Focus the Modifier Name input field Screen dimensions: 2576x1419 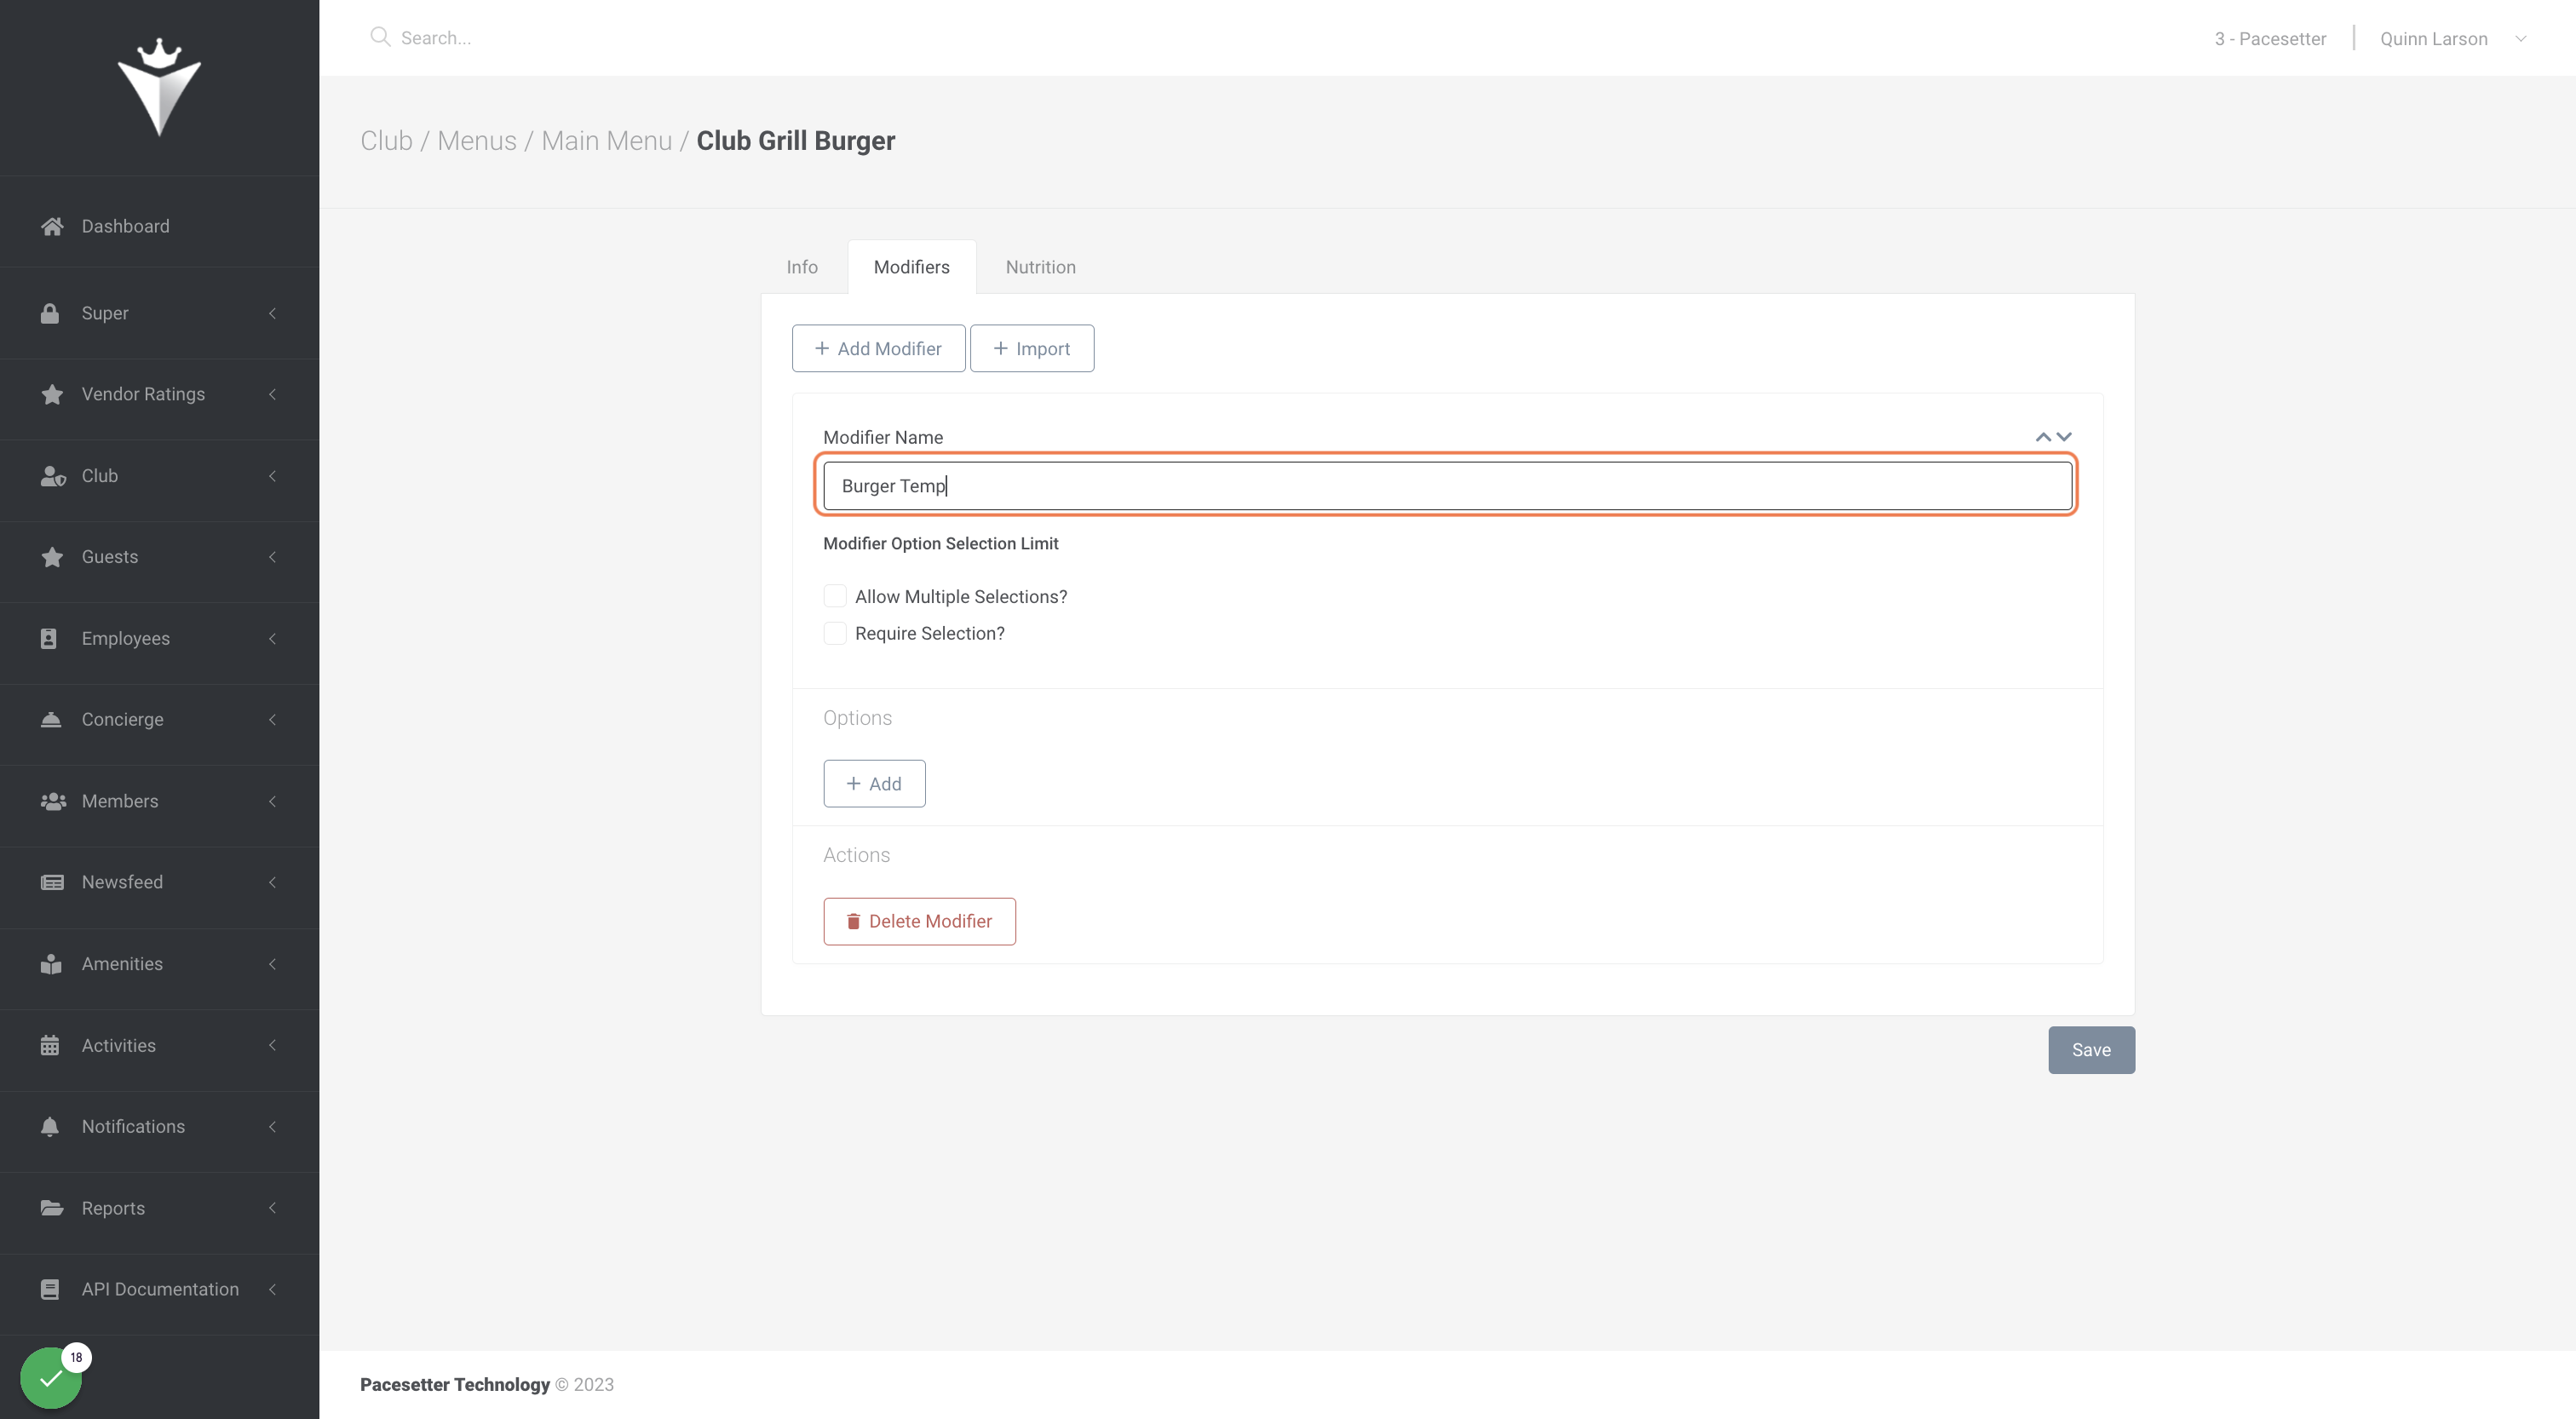coord(1447,486)
